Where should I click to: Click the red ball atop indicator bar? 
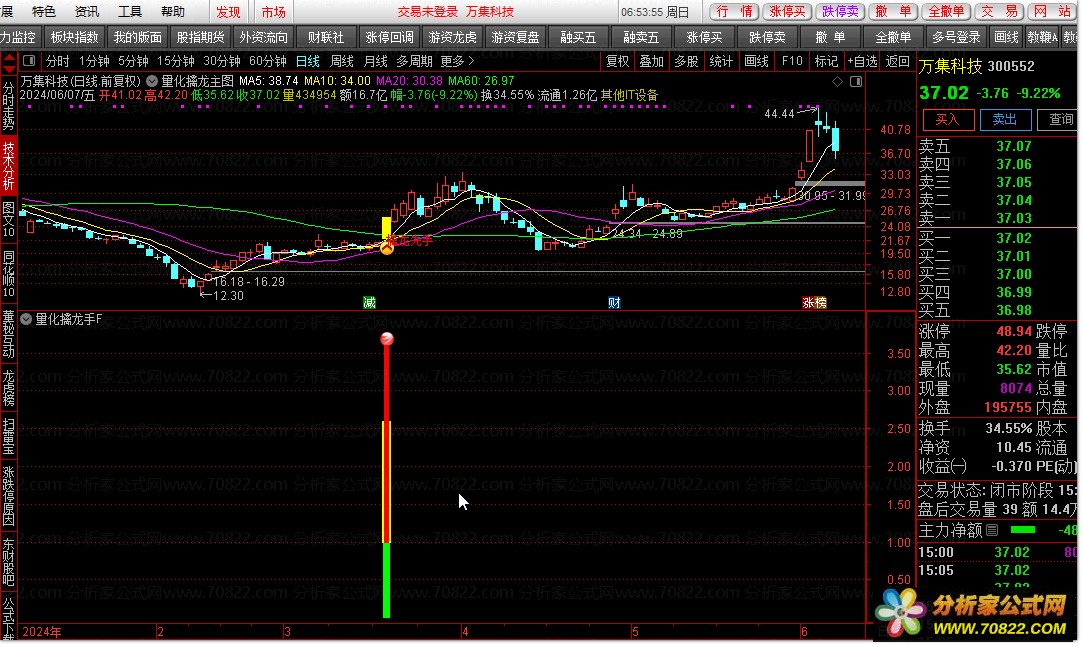(387, 338)
